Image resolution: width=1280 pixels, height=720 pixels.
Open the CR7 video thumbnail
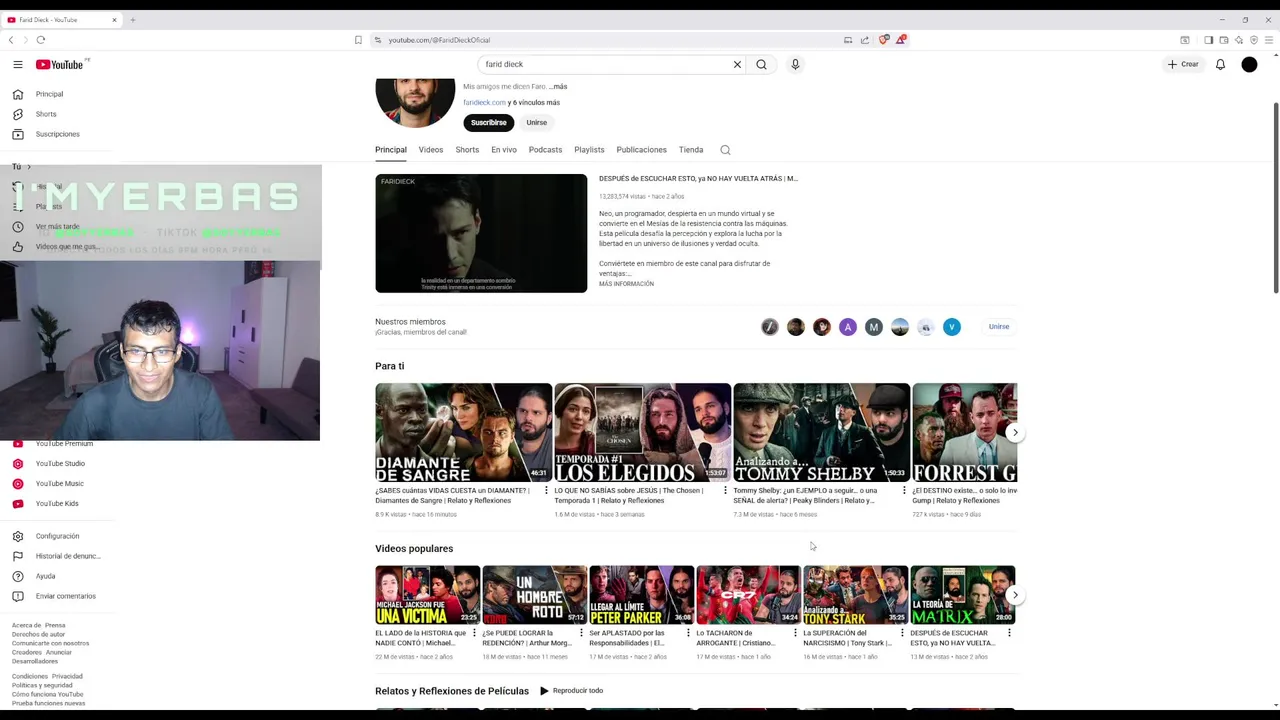click(x=748, y=595)
